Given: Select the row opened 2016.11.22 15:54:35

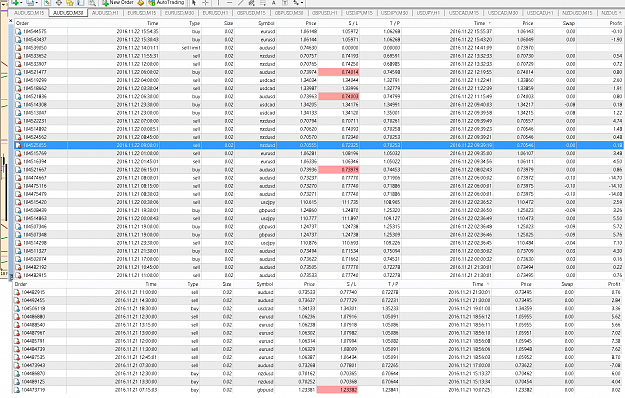Looking at the screenshot, I should click(319, 31).
